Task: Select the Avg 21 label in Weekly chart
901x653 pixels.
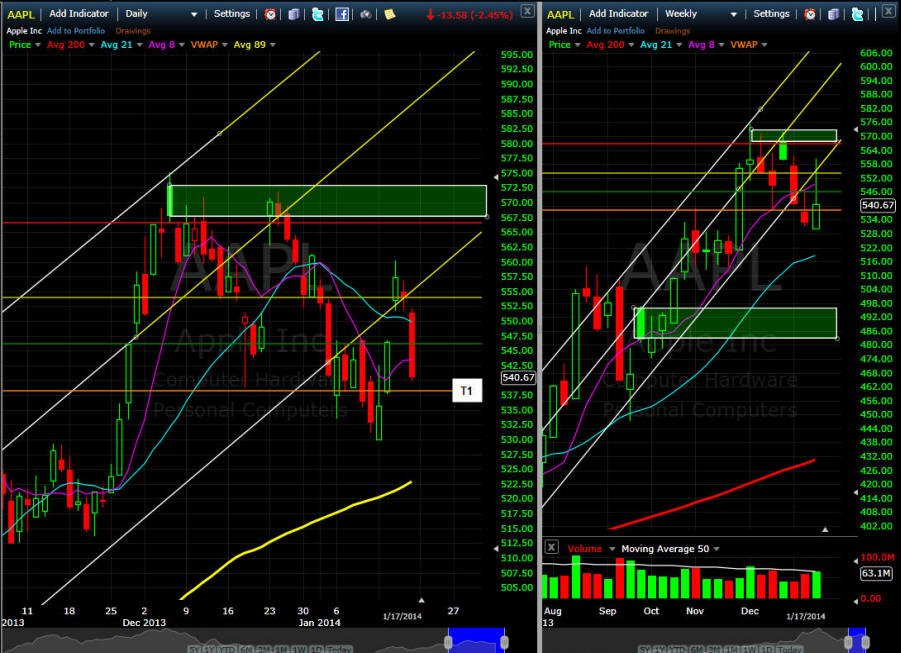Action: (656, 45)
